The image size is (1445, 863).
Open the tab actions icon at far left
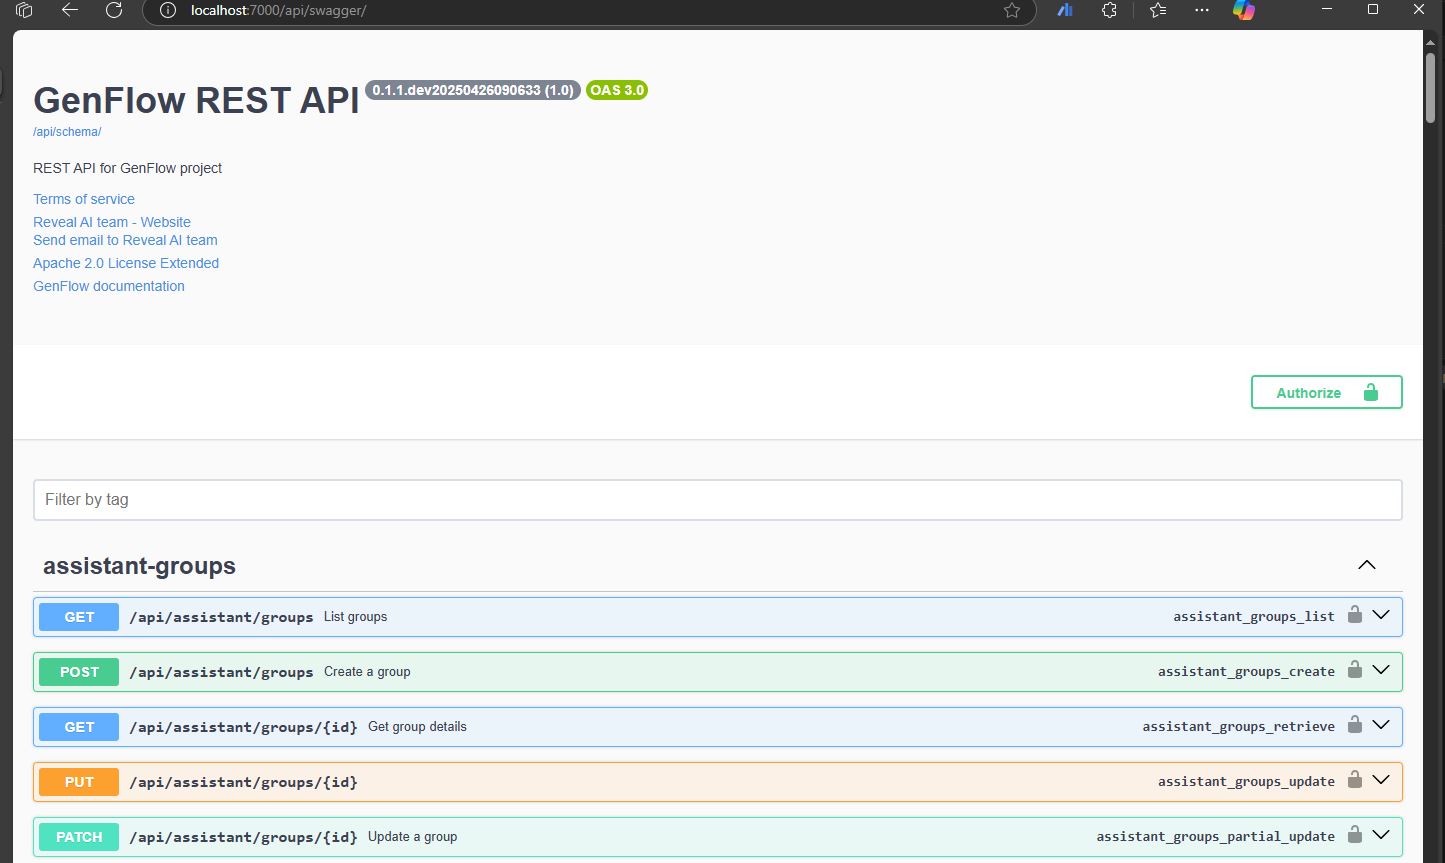[x=24, y=10]
